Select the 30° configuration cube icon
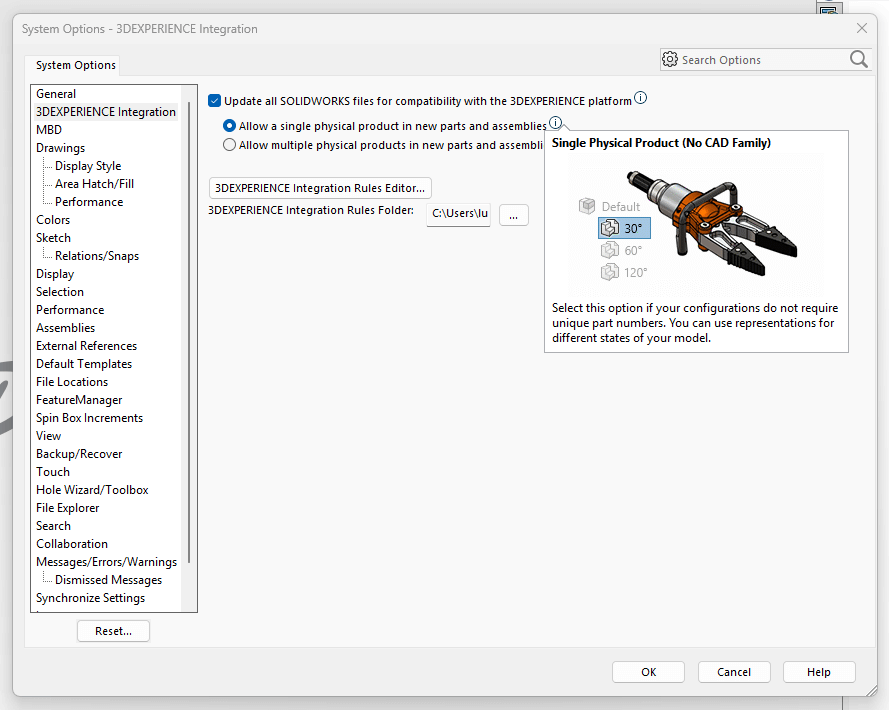The image size is (889, 710). coord(610,228)
